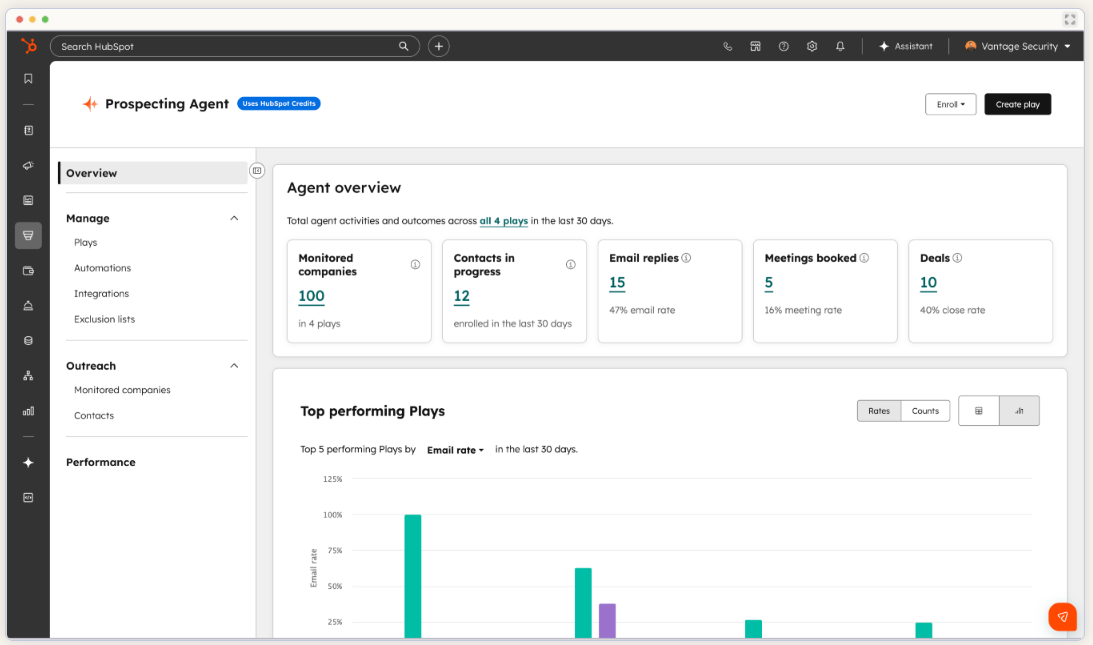Image resolution: width=1093 pixels, height=645 pixels.
Task: Open Bookmarks in the left rail
Action: click(29, 79)
